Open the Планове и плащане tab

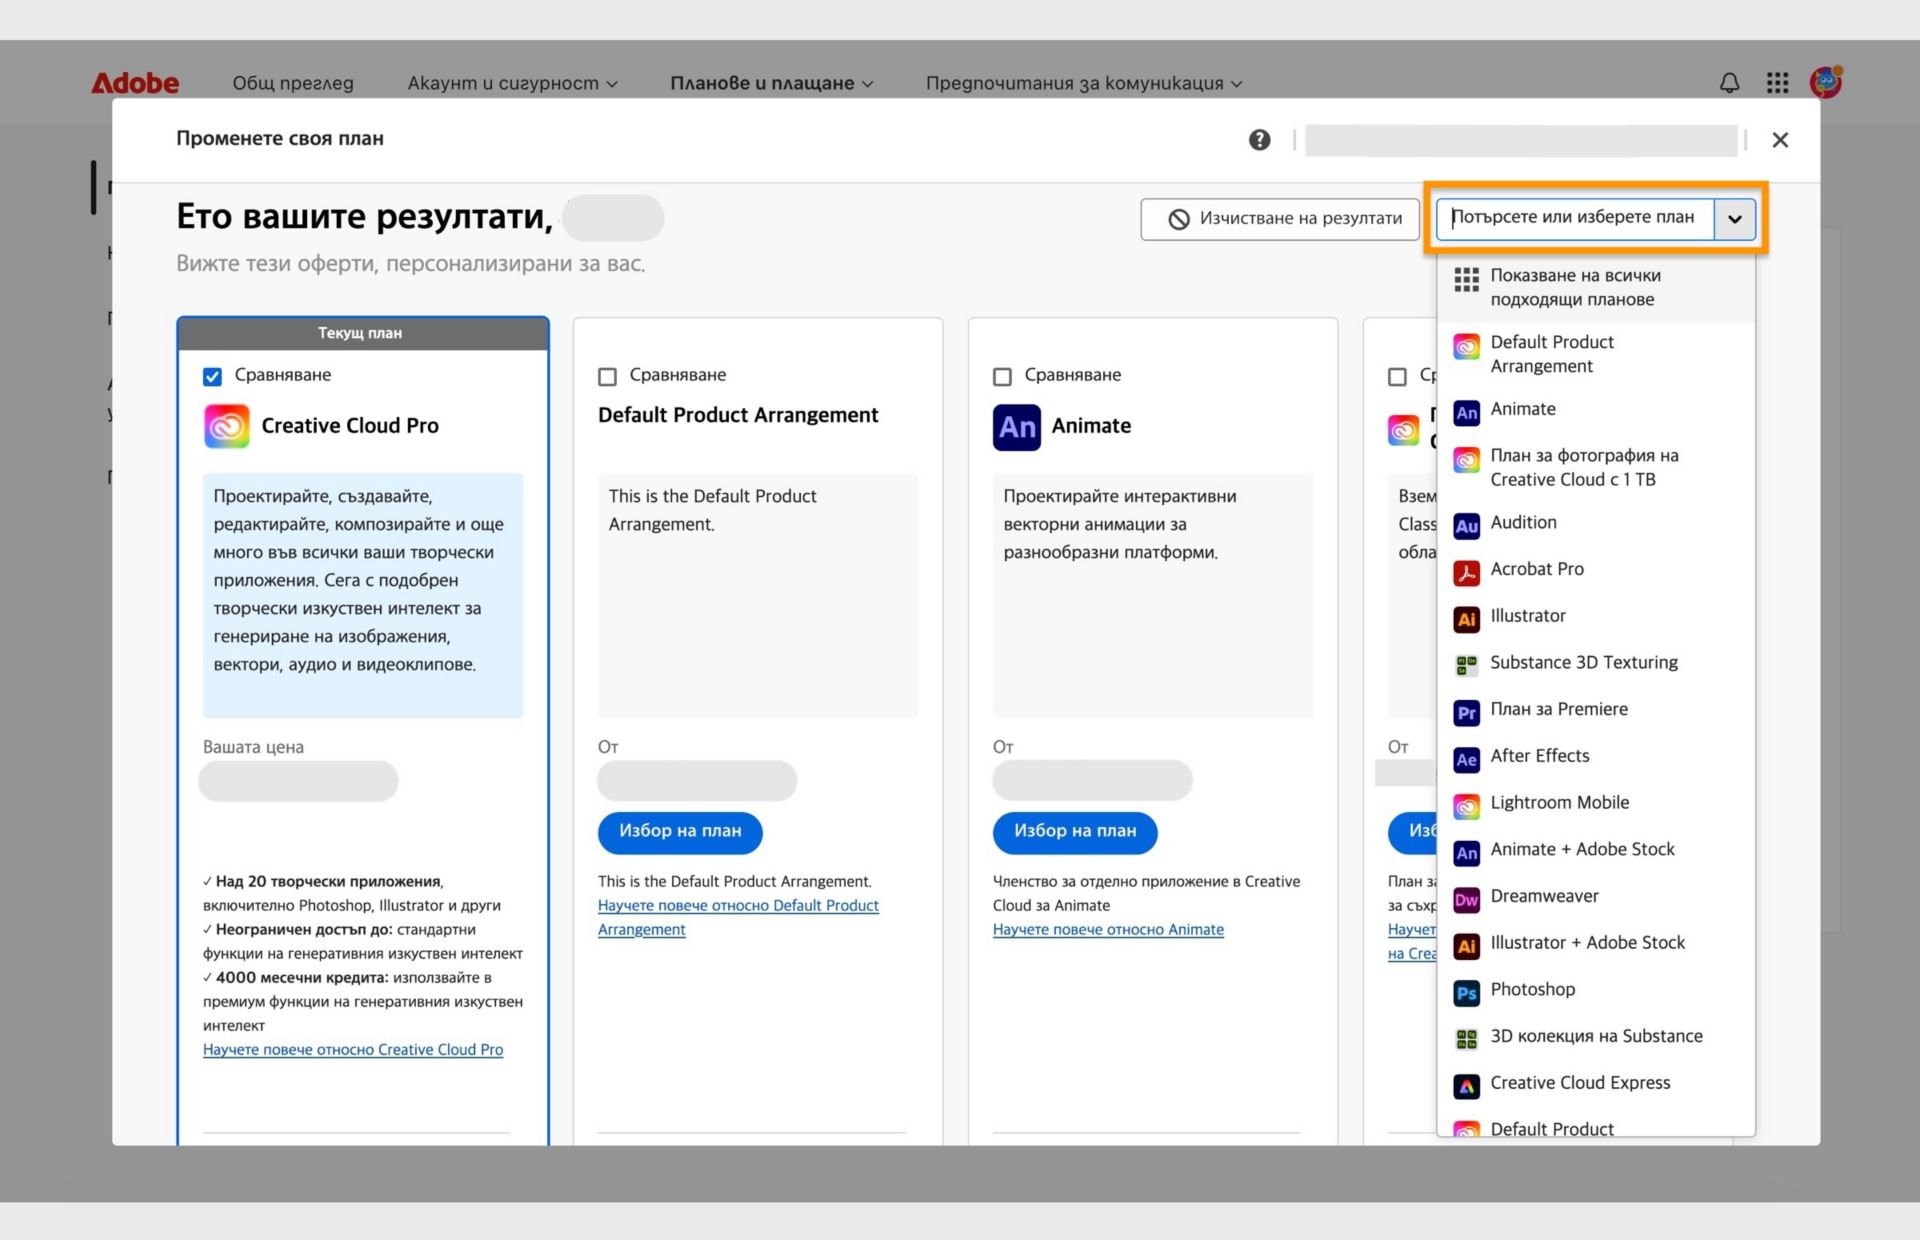pos(762,83)
